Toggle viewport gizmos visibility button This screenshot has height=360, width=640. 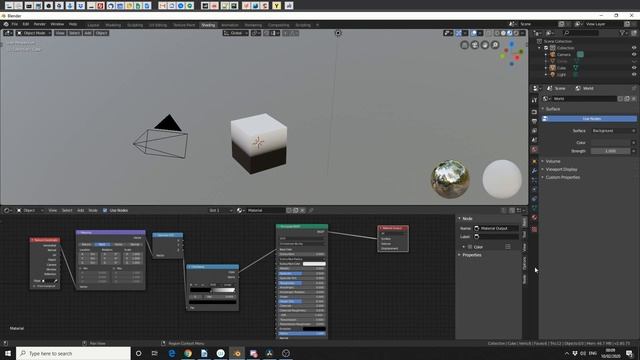tap(458, 33)
